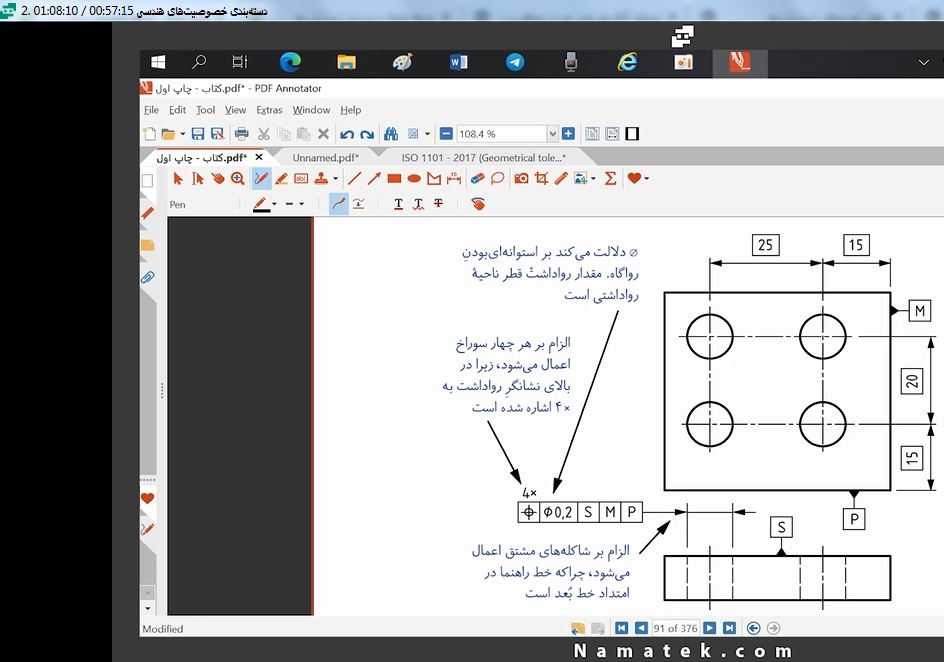Select the Text box tool
Screen dimensions: 944x662
tap(301, 178)
